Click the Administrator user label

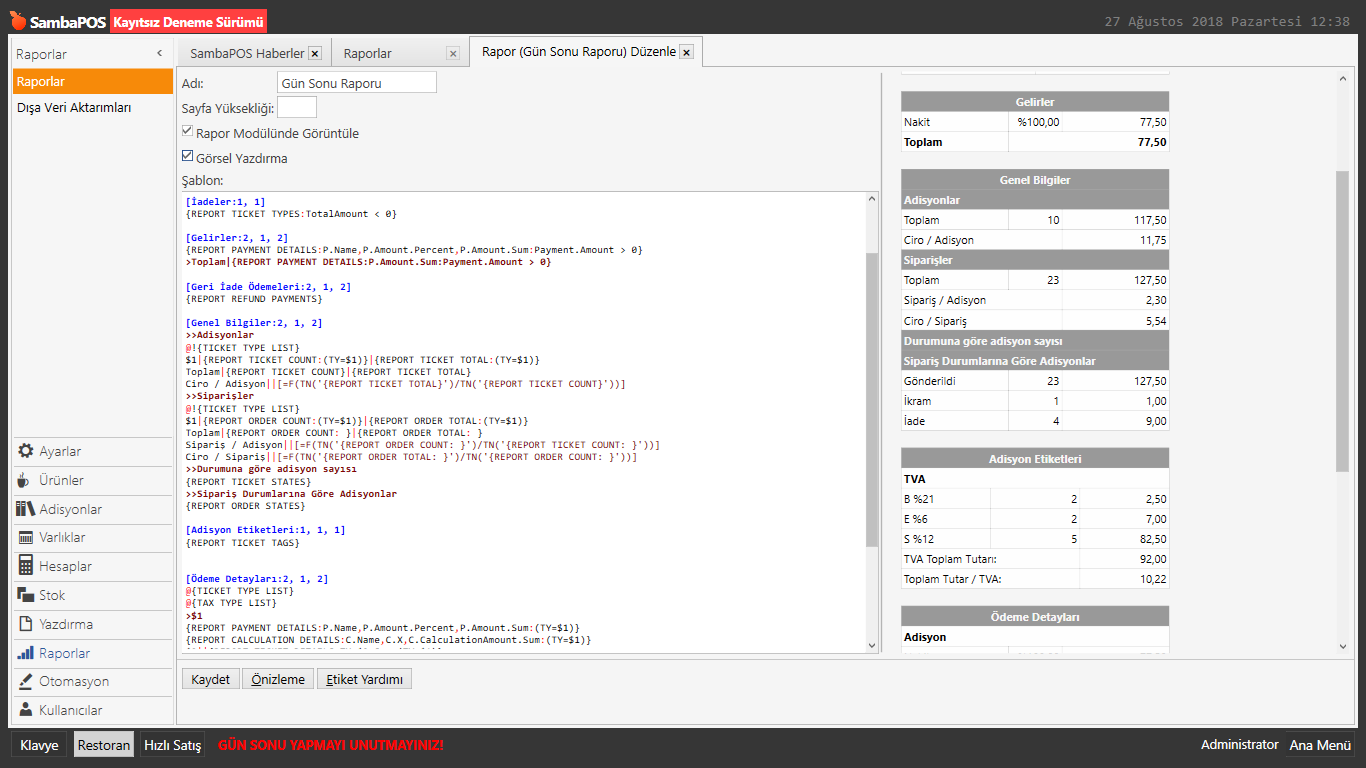tap(1239, 745)
